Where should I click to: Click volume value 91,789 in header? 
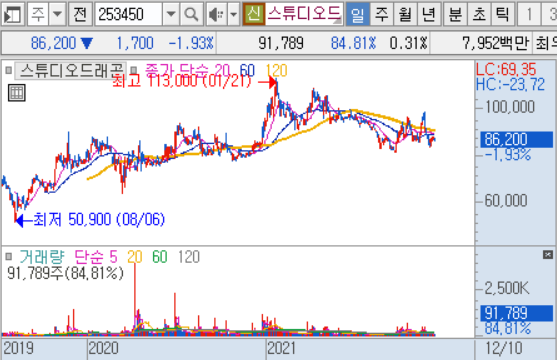[281, 43]
